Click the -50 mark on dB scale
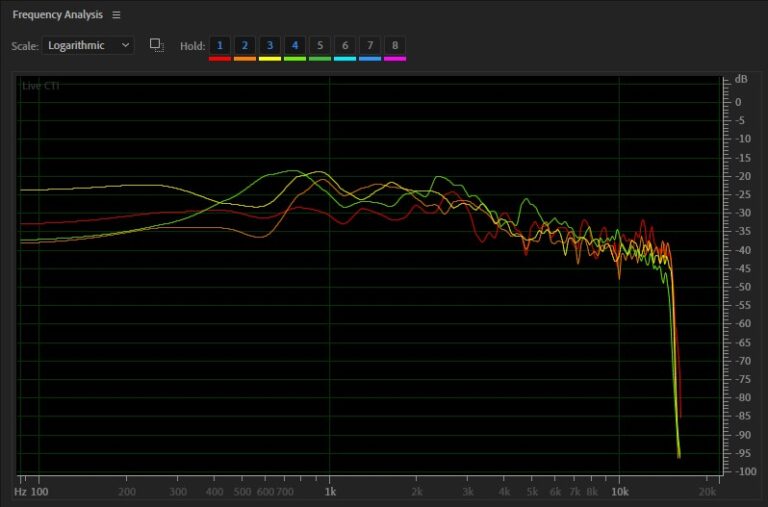Image resolution: width=768 pixels, height=507 pixels. click(743, 287)
